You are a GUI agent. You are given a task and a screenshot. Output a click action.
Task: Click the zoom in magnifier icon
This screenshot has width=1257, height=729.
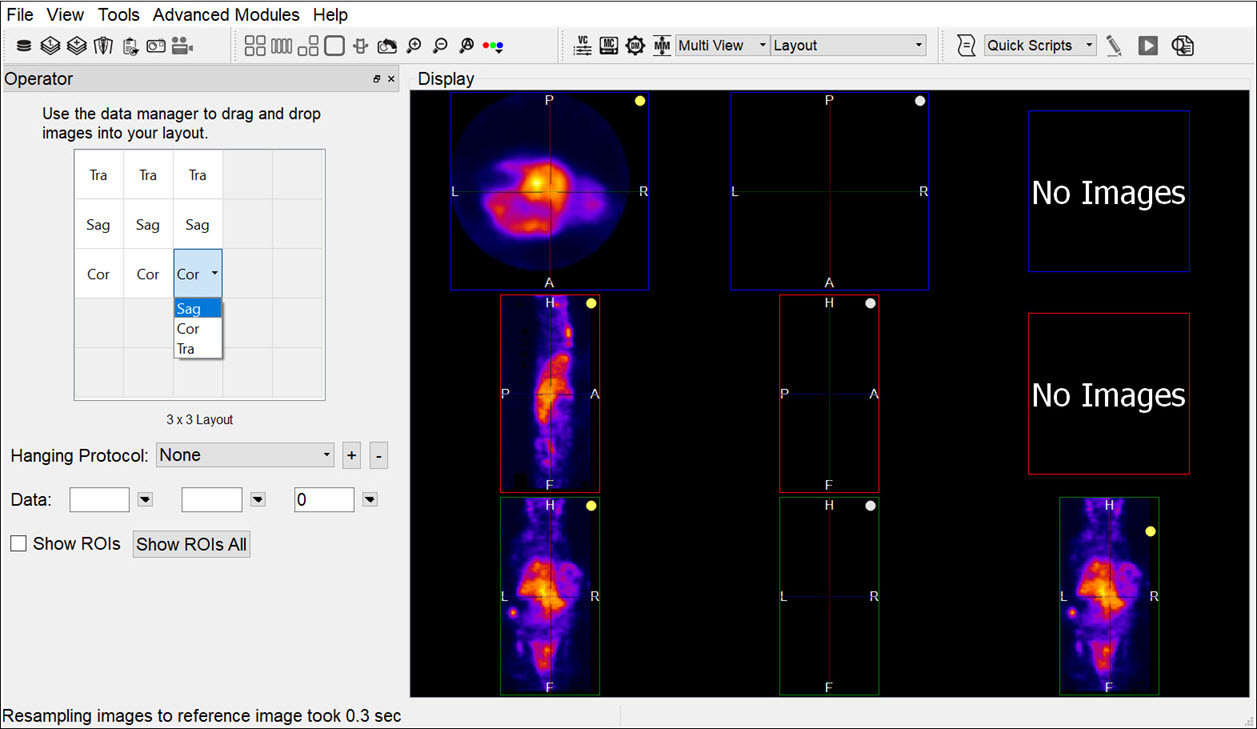click(x=413, y=46)
